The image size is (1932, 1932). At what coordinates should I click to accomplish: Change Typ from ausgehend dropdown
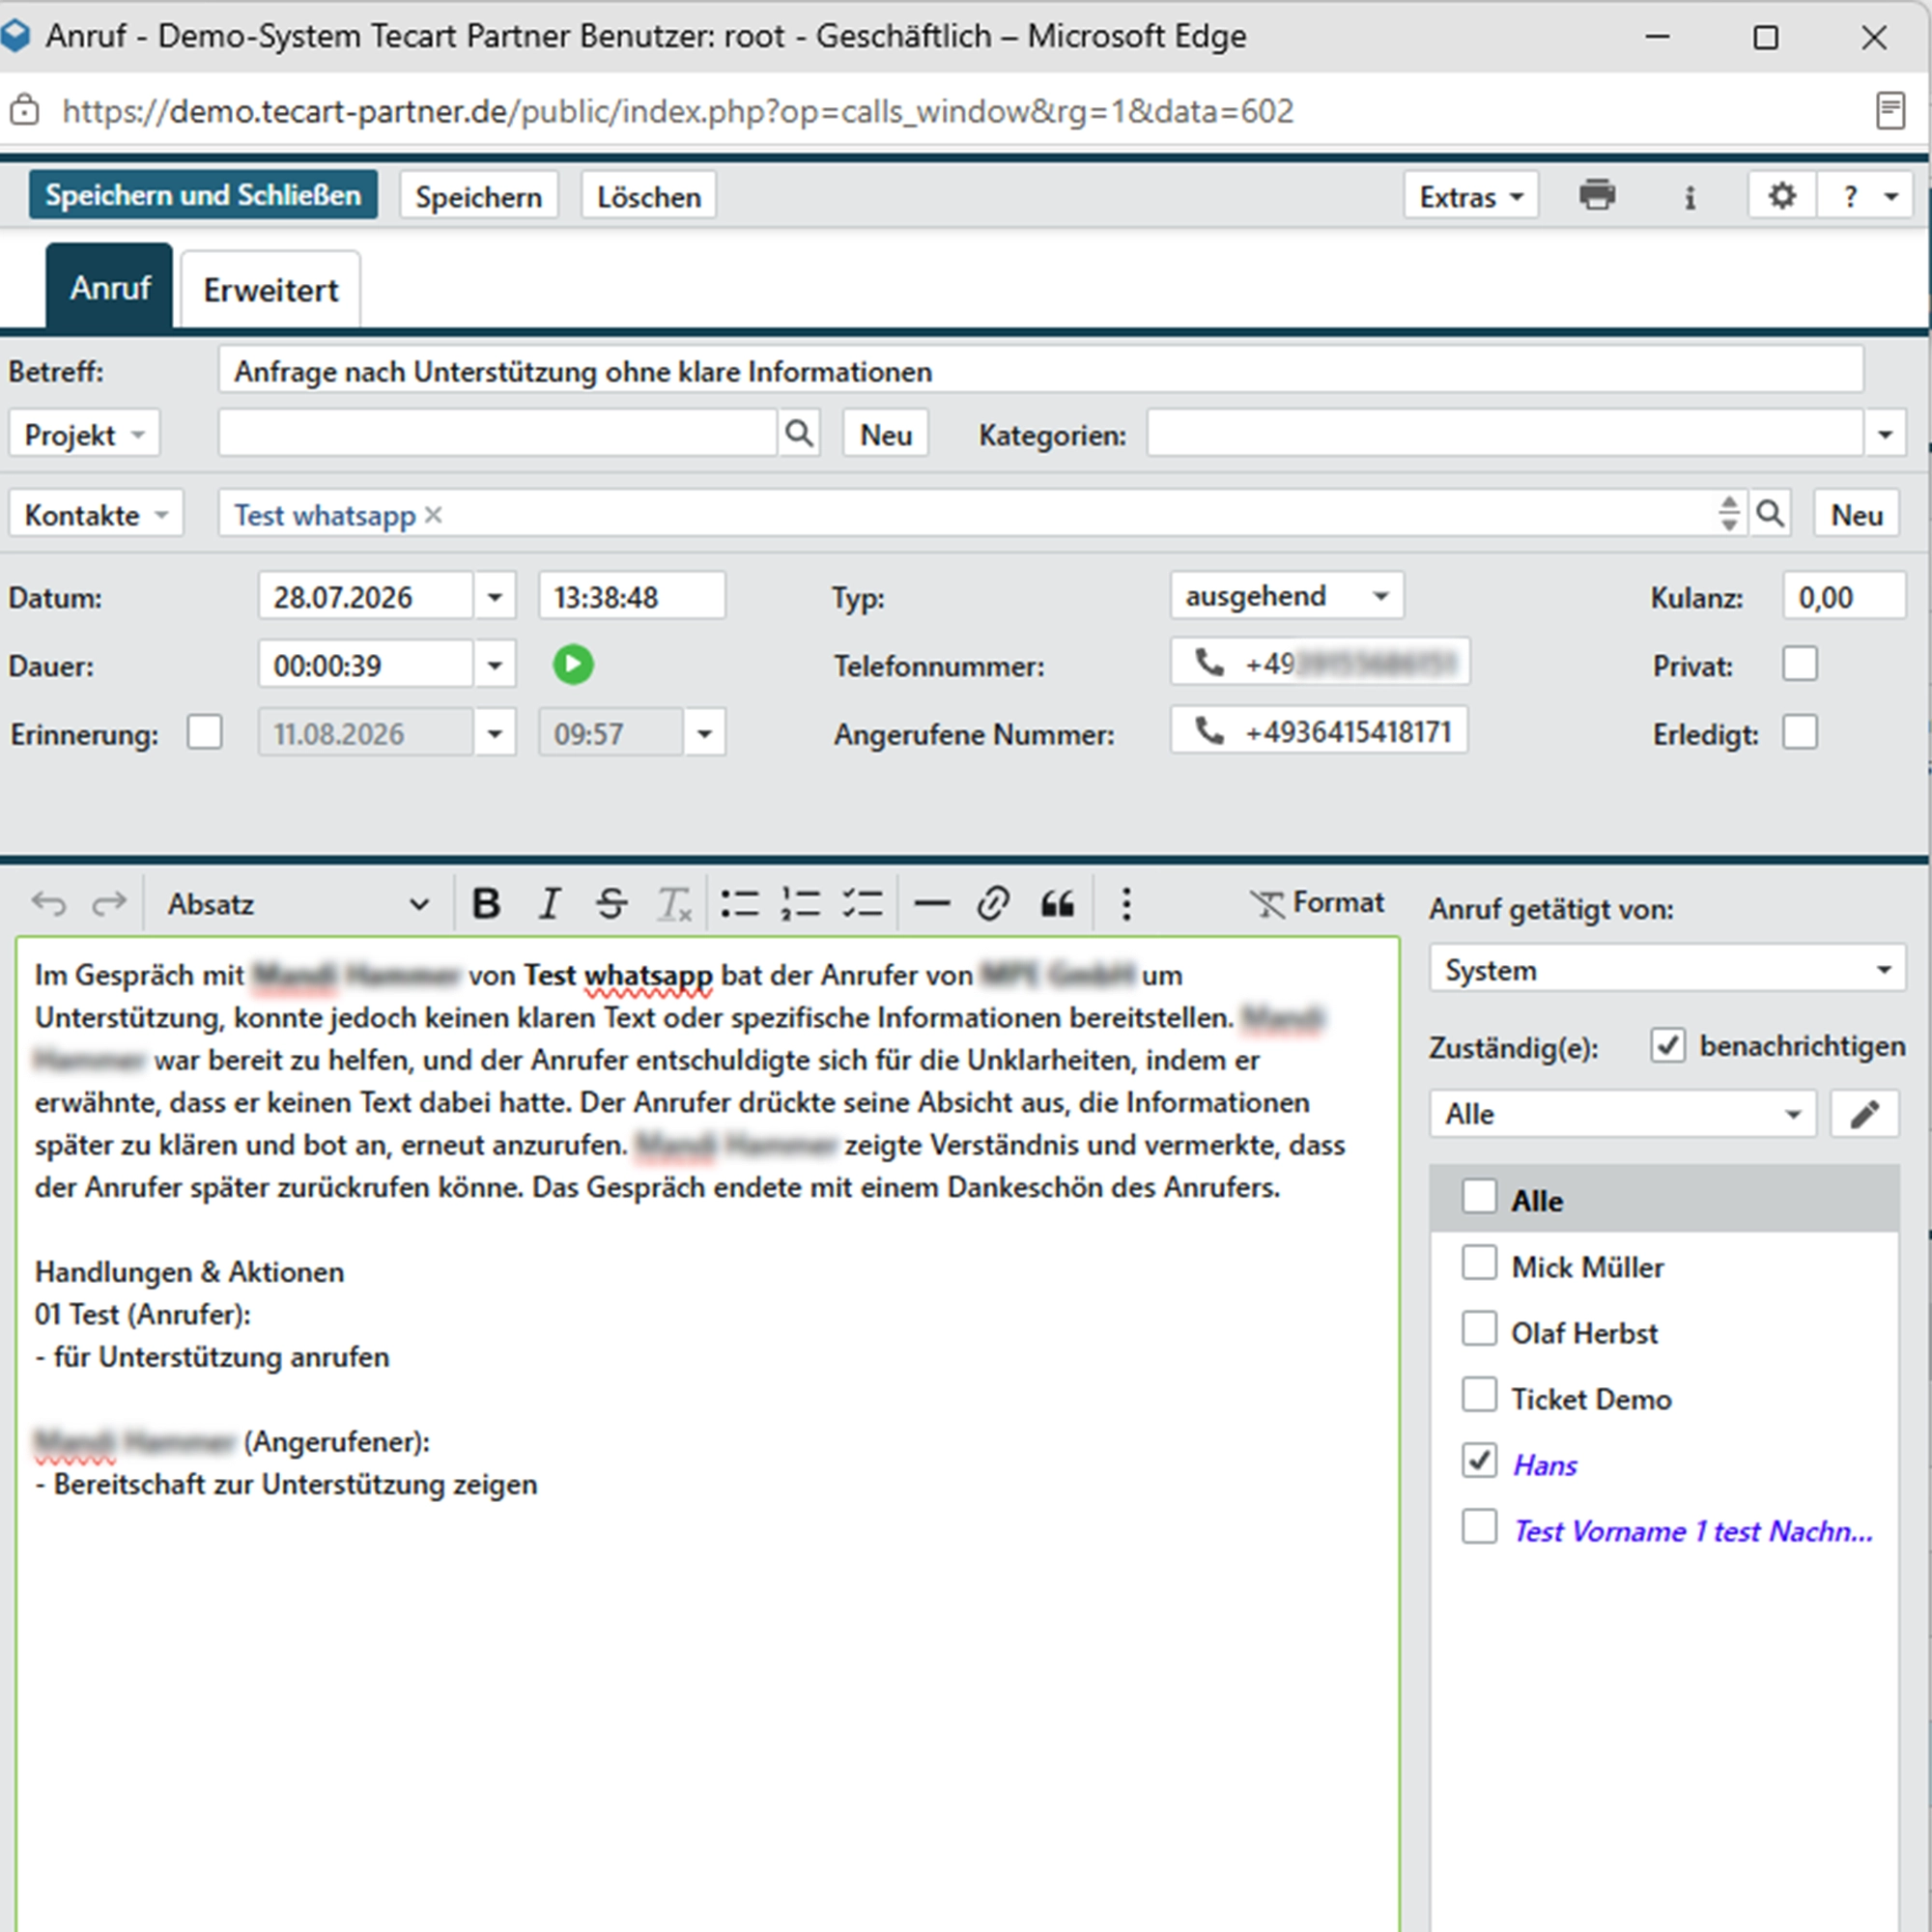coord(1286,596)
